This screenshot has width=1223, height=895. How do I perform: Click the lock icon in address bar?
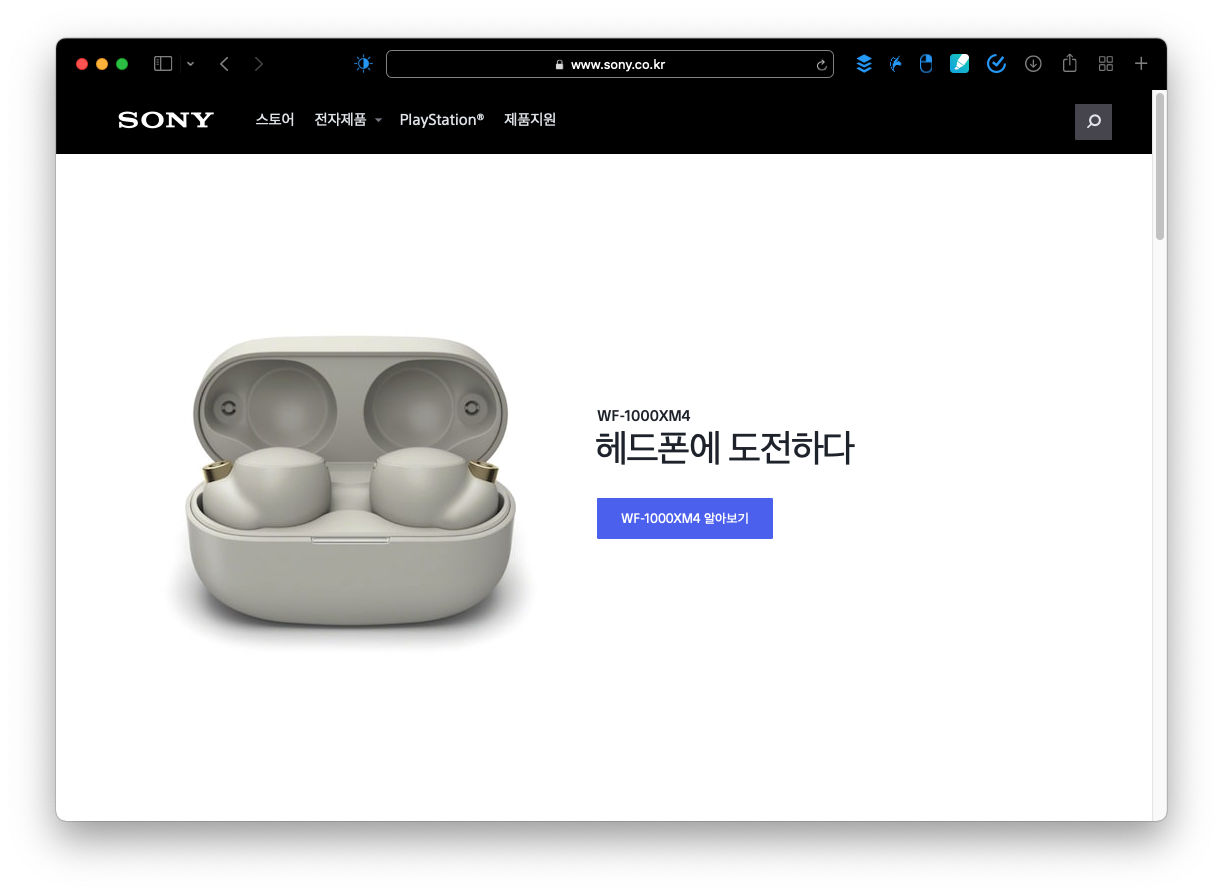click(560, 65)
